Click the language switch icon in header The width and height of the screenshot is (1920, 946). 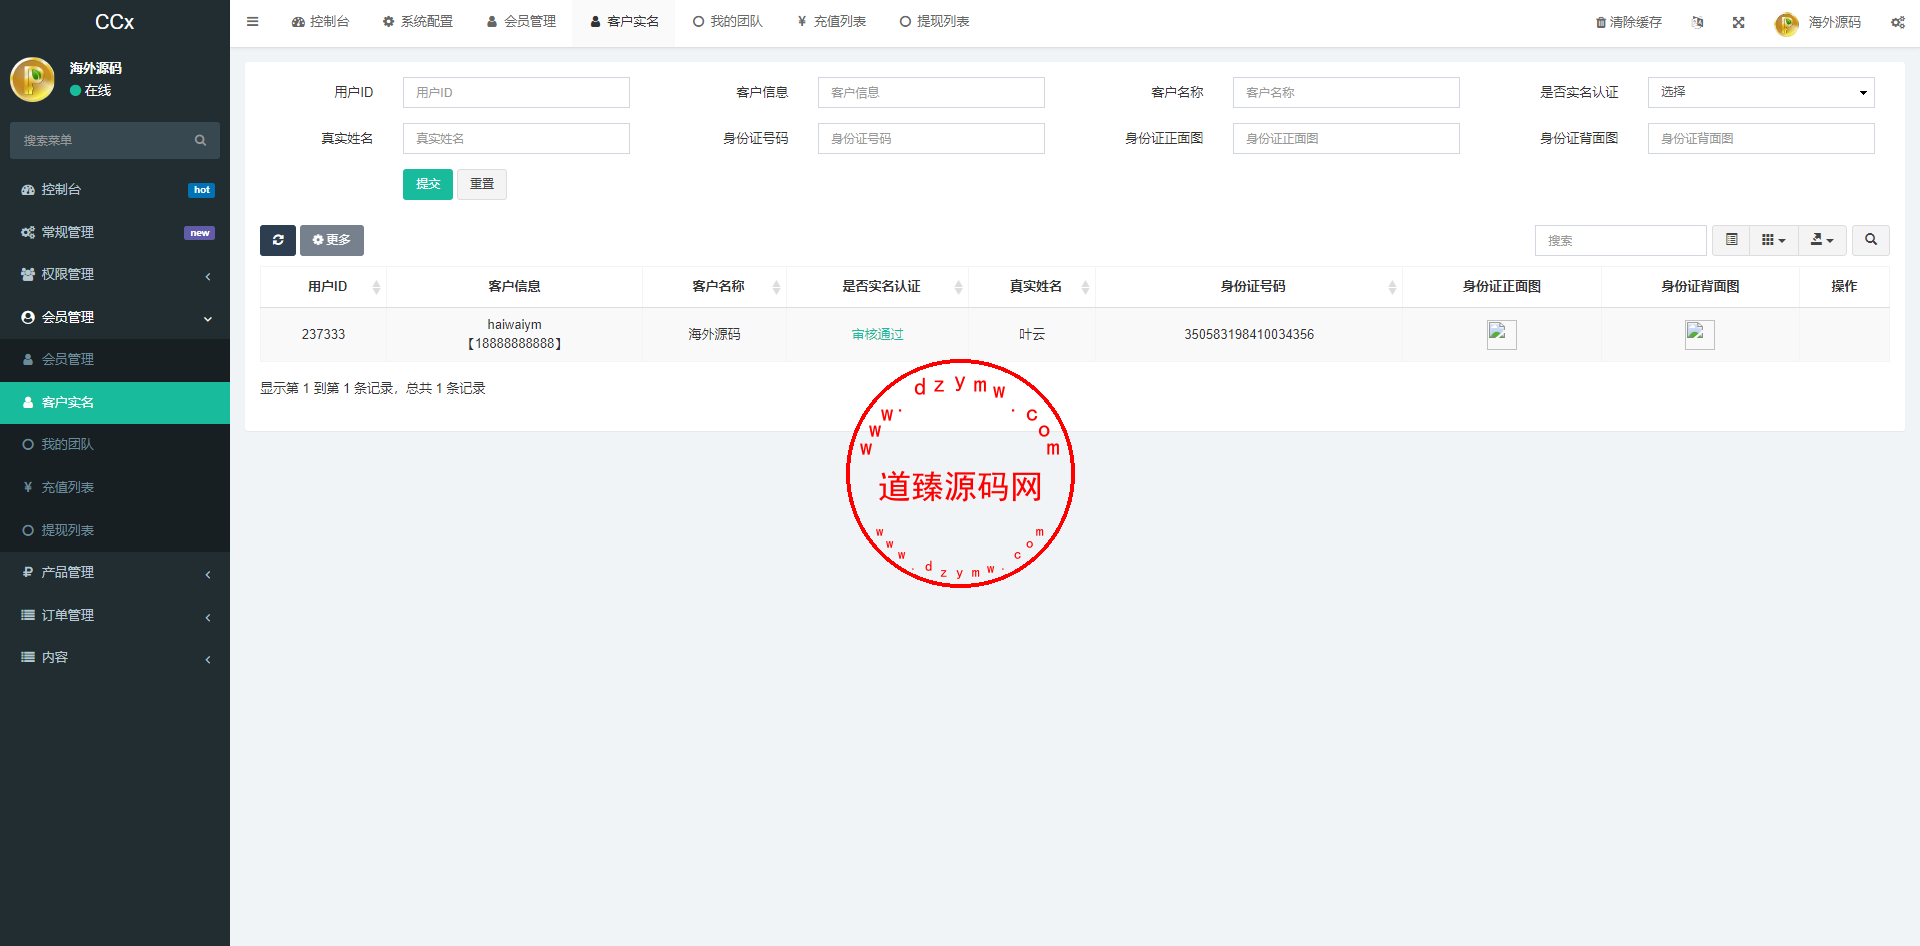click(x=1697, y=22)
